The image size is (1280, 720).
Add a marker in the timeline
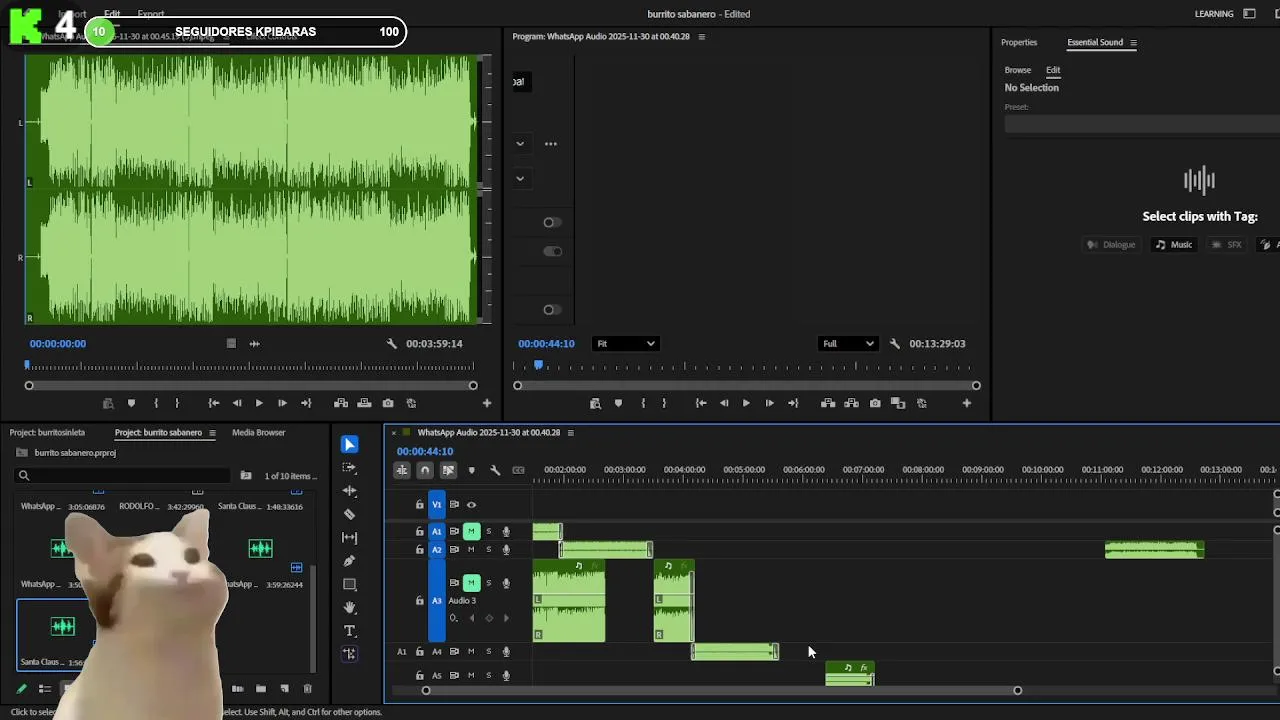(x=472, y=470)
